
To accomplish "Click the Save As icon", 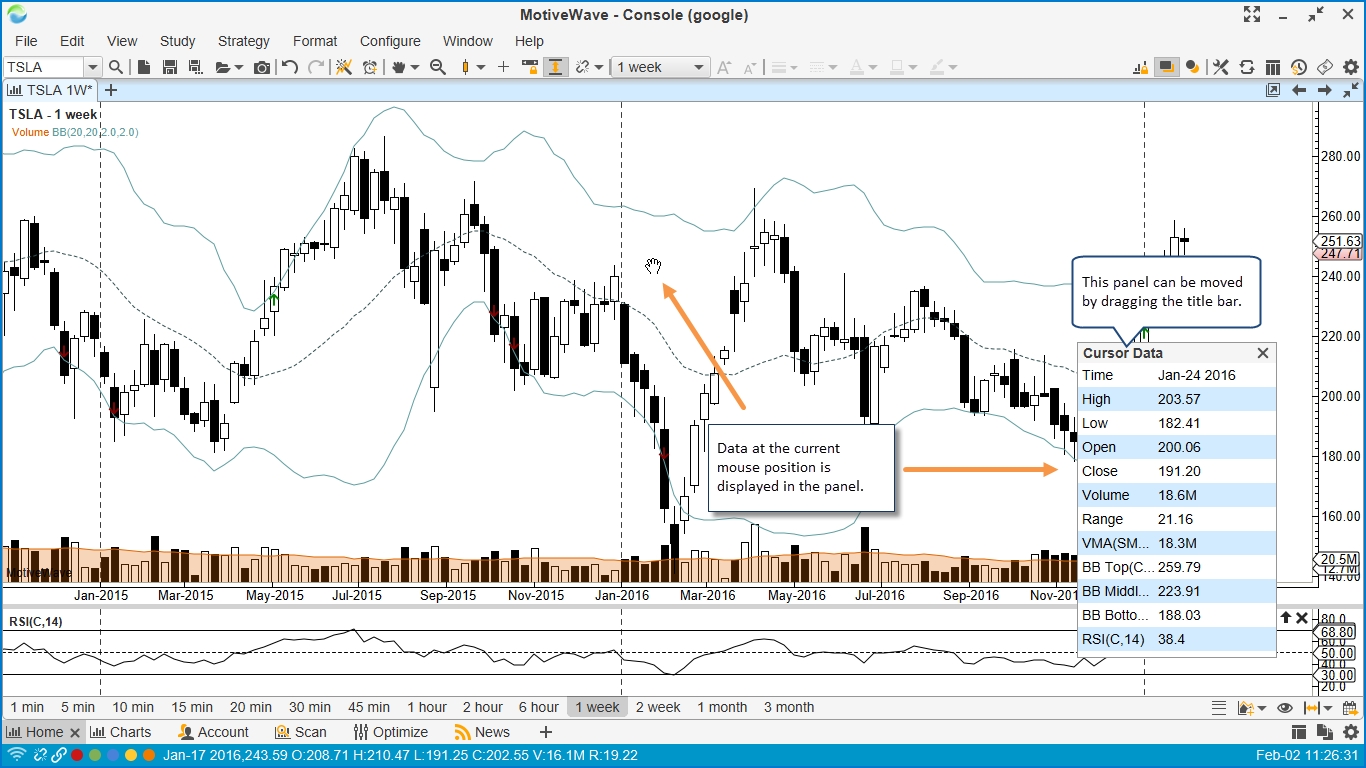I will tap(195, 67).
